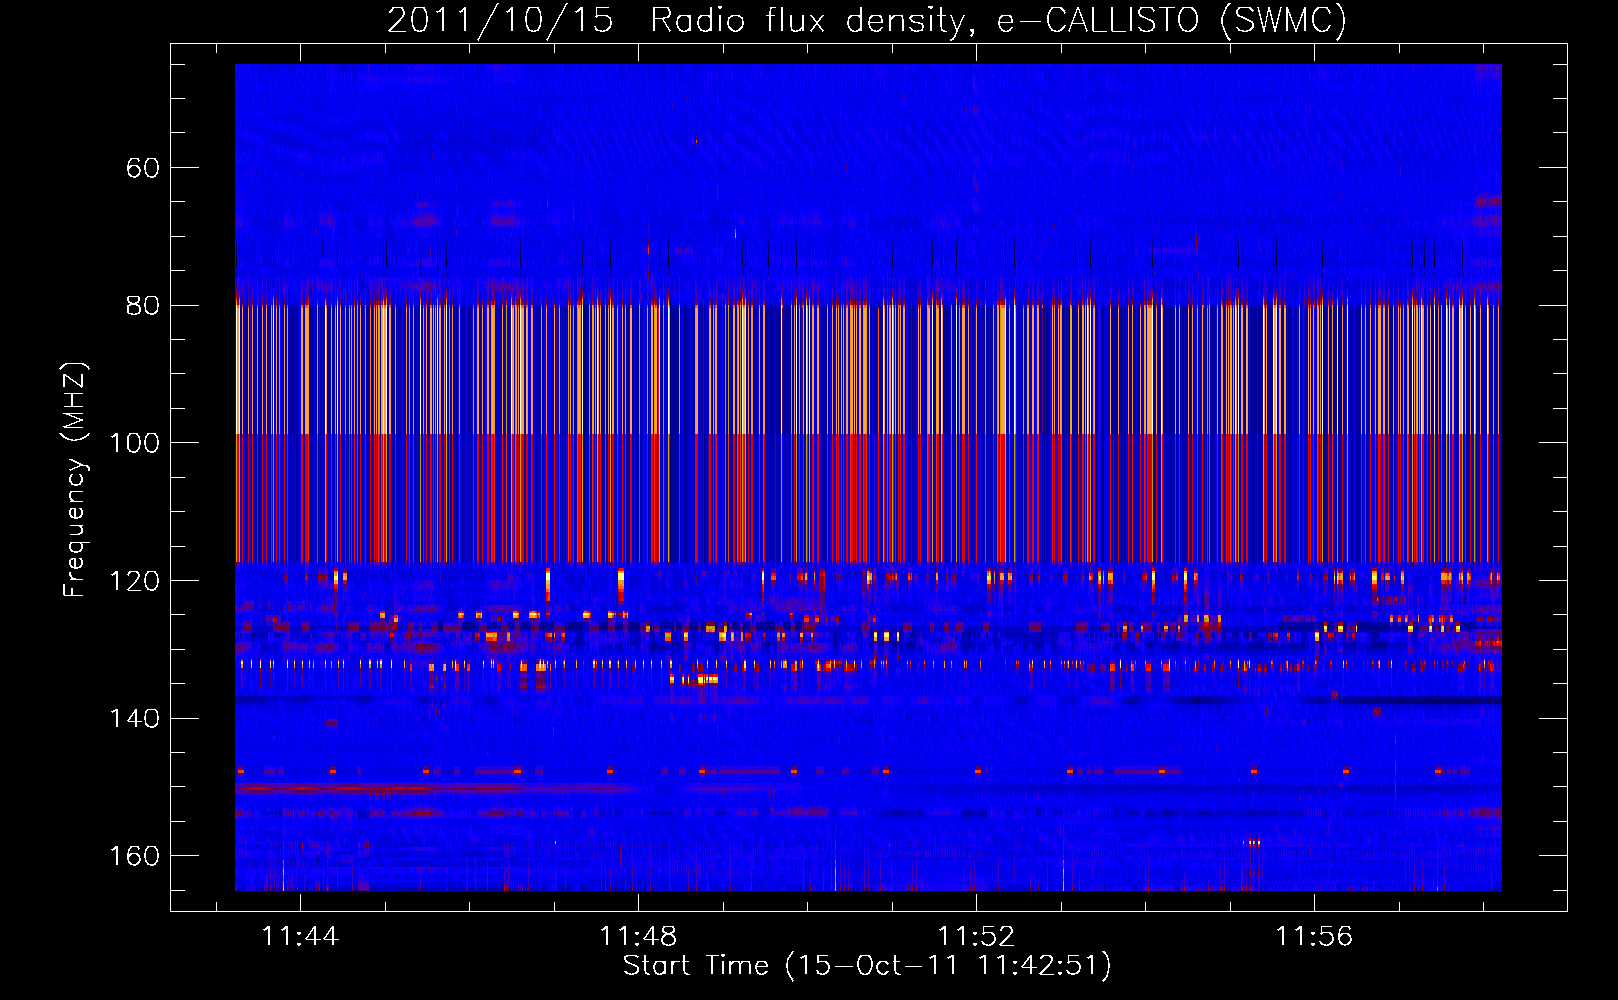1618x1000 pixels.
Task: Click the 11:52 time tick label
Action: click(x=976, y=937)
